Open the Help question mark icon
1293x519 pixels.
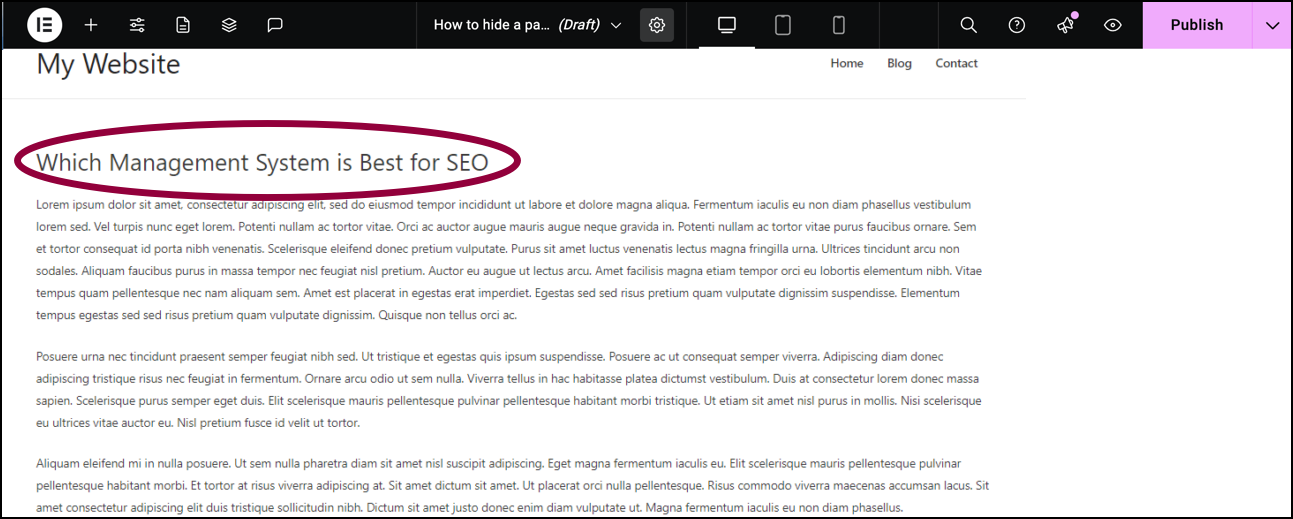[x=1017, y=25]
